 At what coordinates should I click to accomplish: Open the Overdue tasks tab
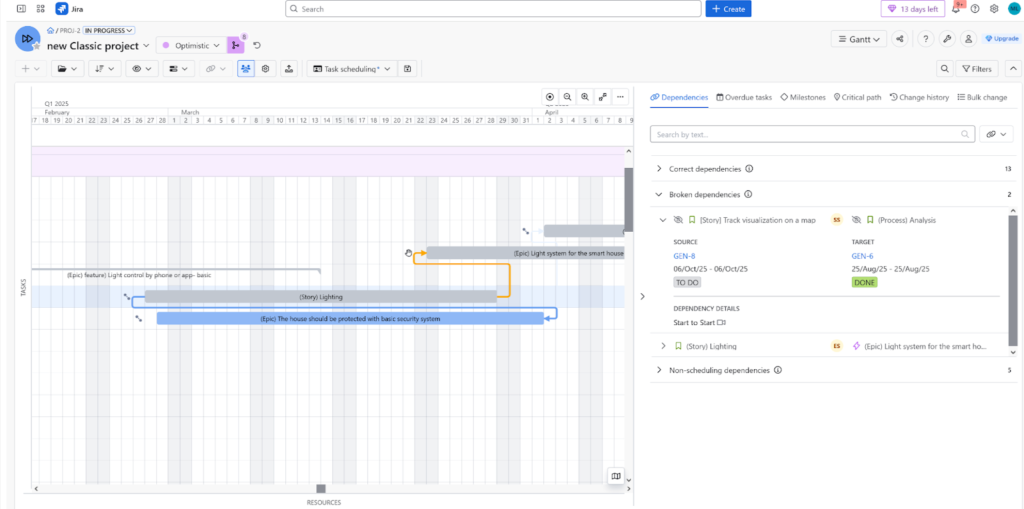[743, 97]
